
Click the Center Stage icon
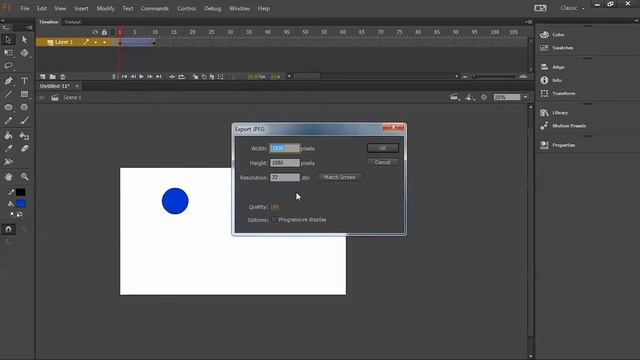coord(484,97)
